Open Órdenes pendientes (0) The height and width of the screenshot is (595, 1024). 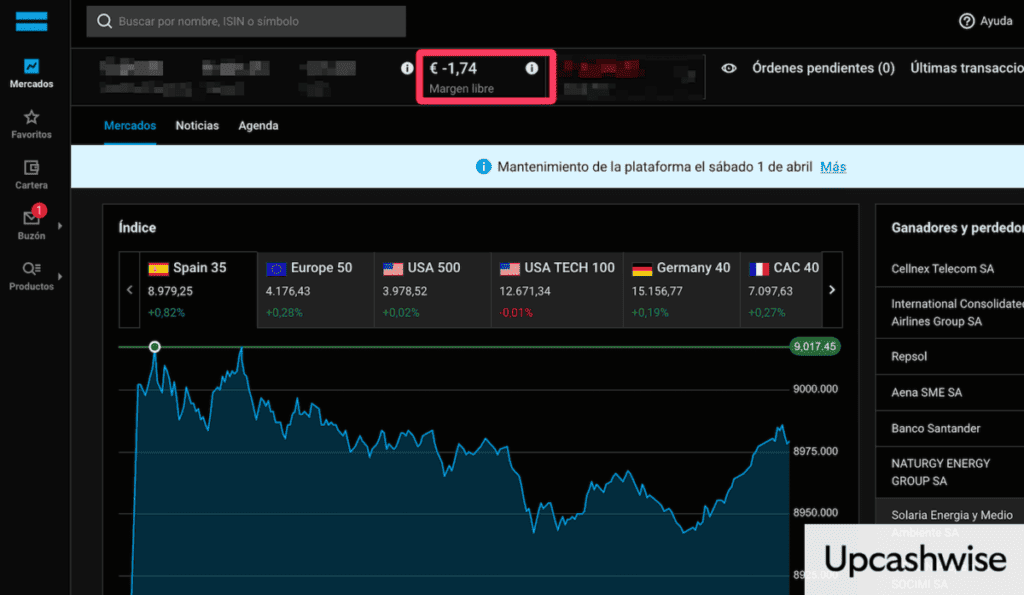click(823, 68)
